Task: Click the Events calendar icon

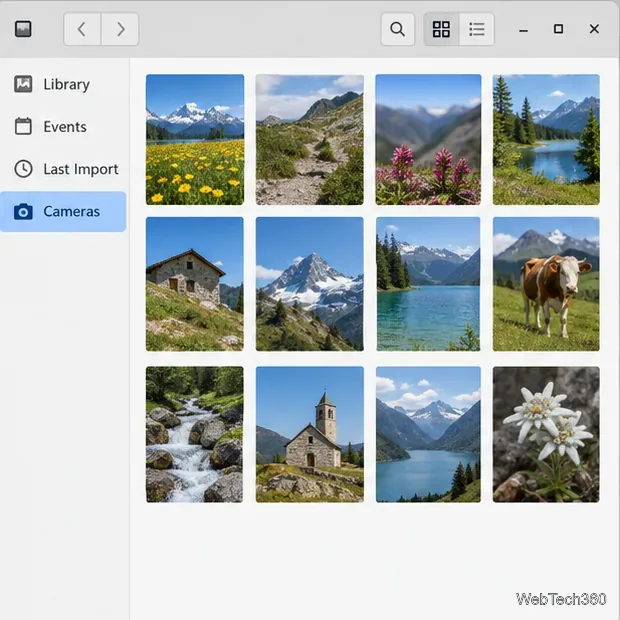Action: tap(23, 127)
